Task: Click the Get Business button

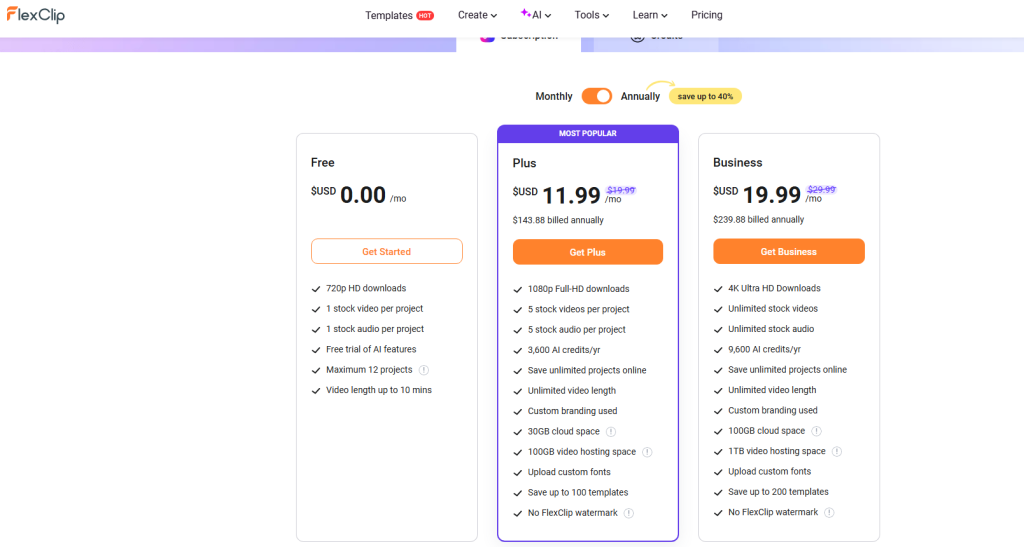Action: pos(789,251)
